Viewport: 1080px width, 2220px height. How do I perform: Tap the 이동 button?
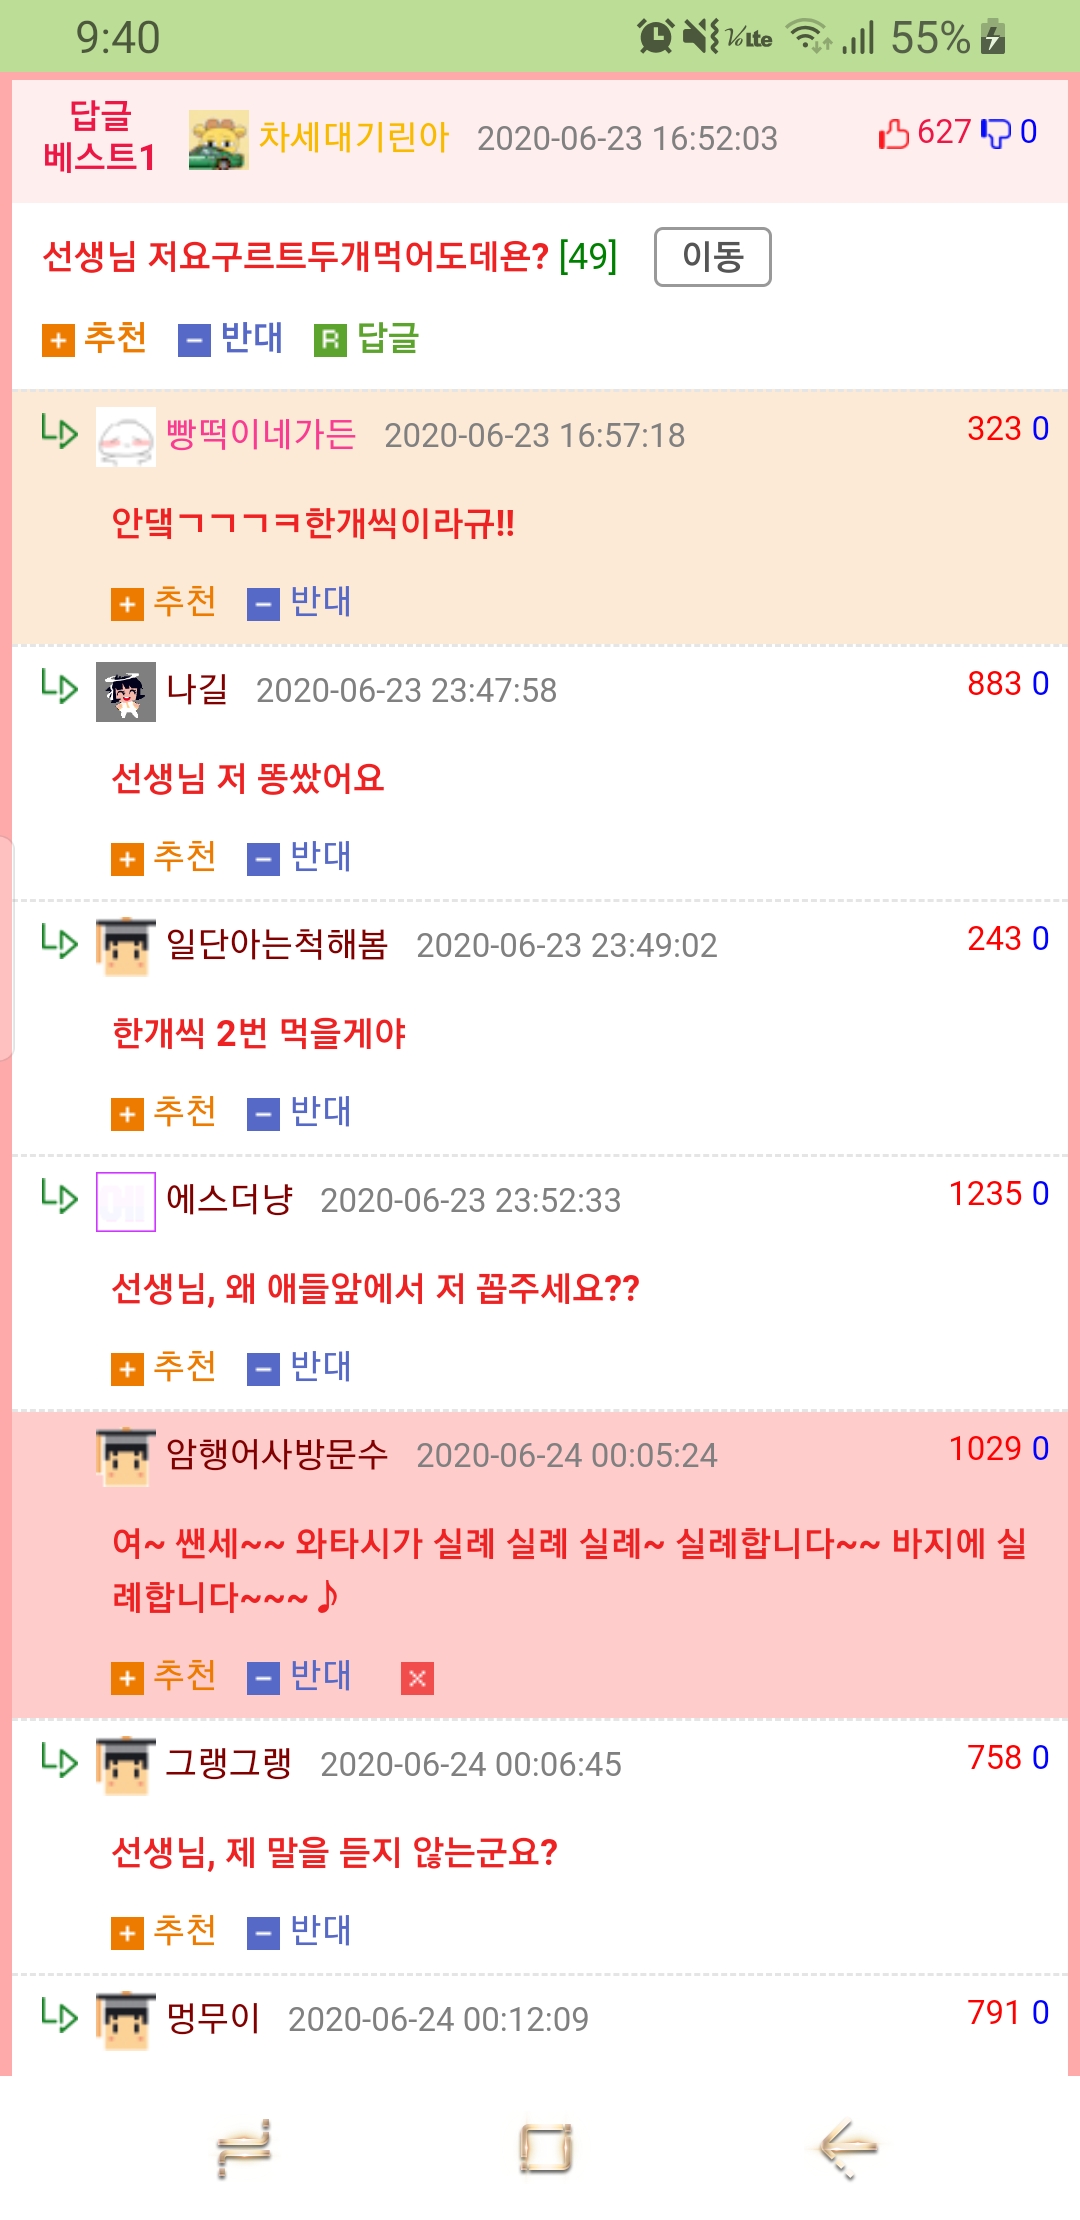712,257
